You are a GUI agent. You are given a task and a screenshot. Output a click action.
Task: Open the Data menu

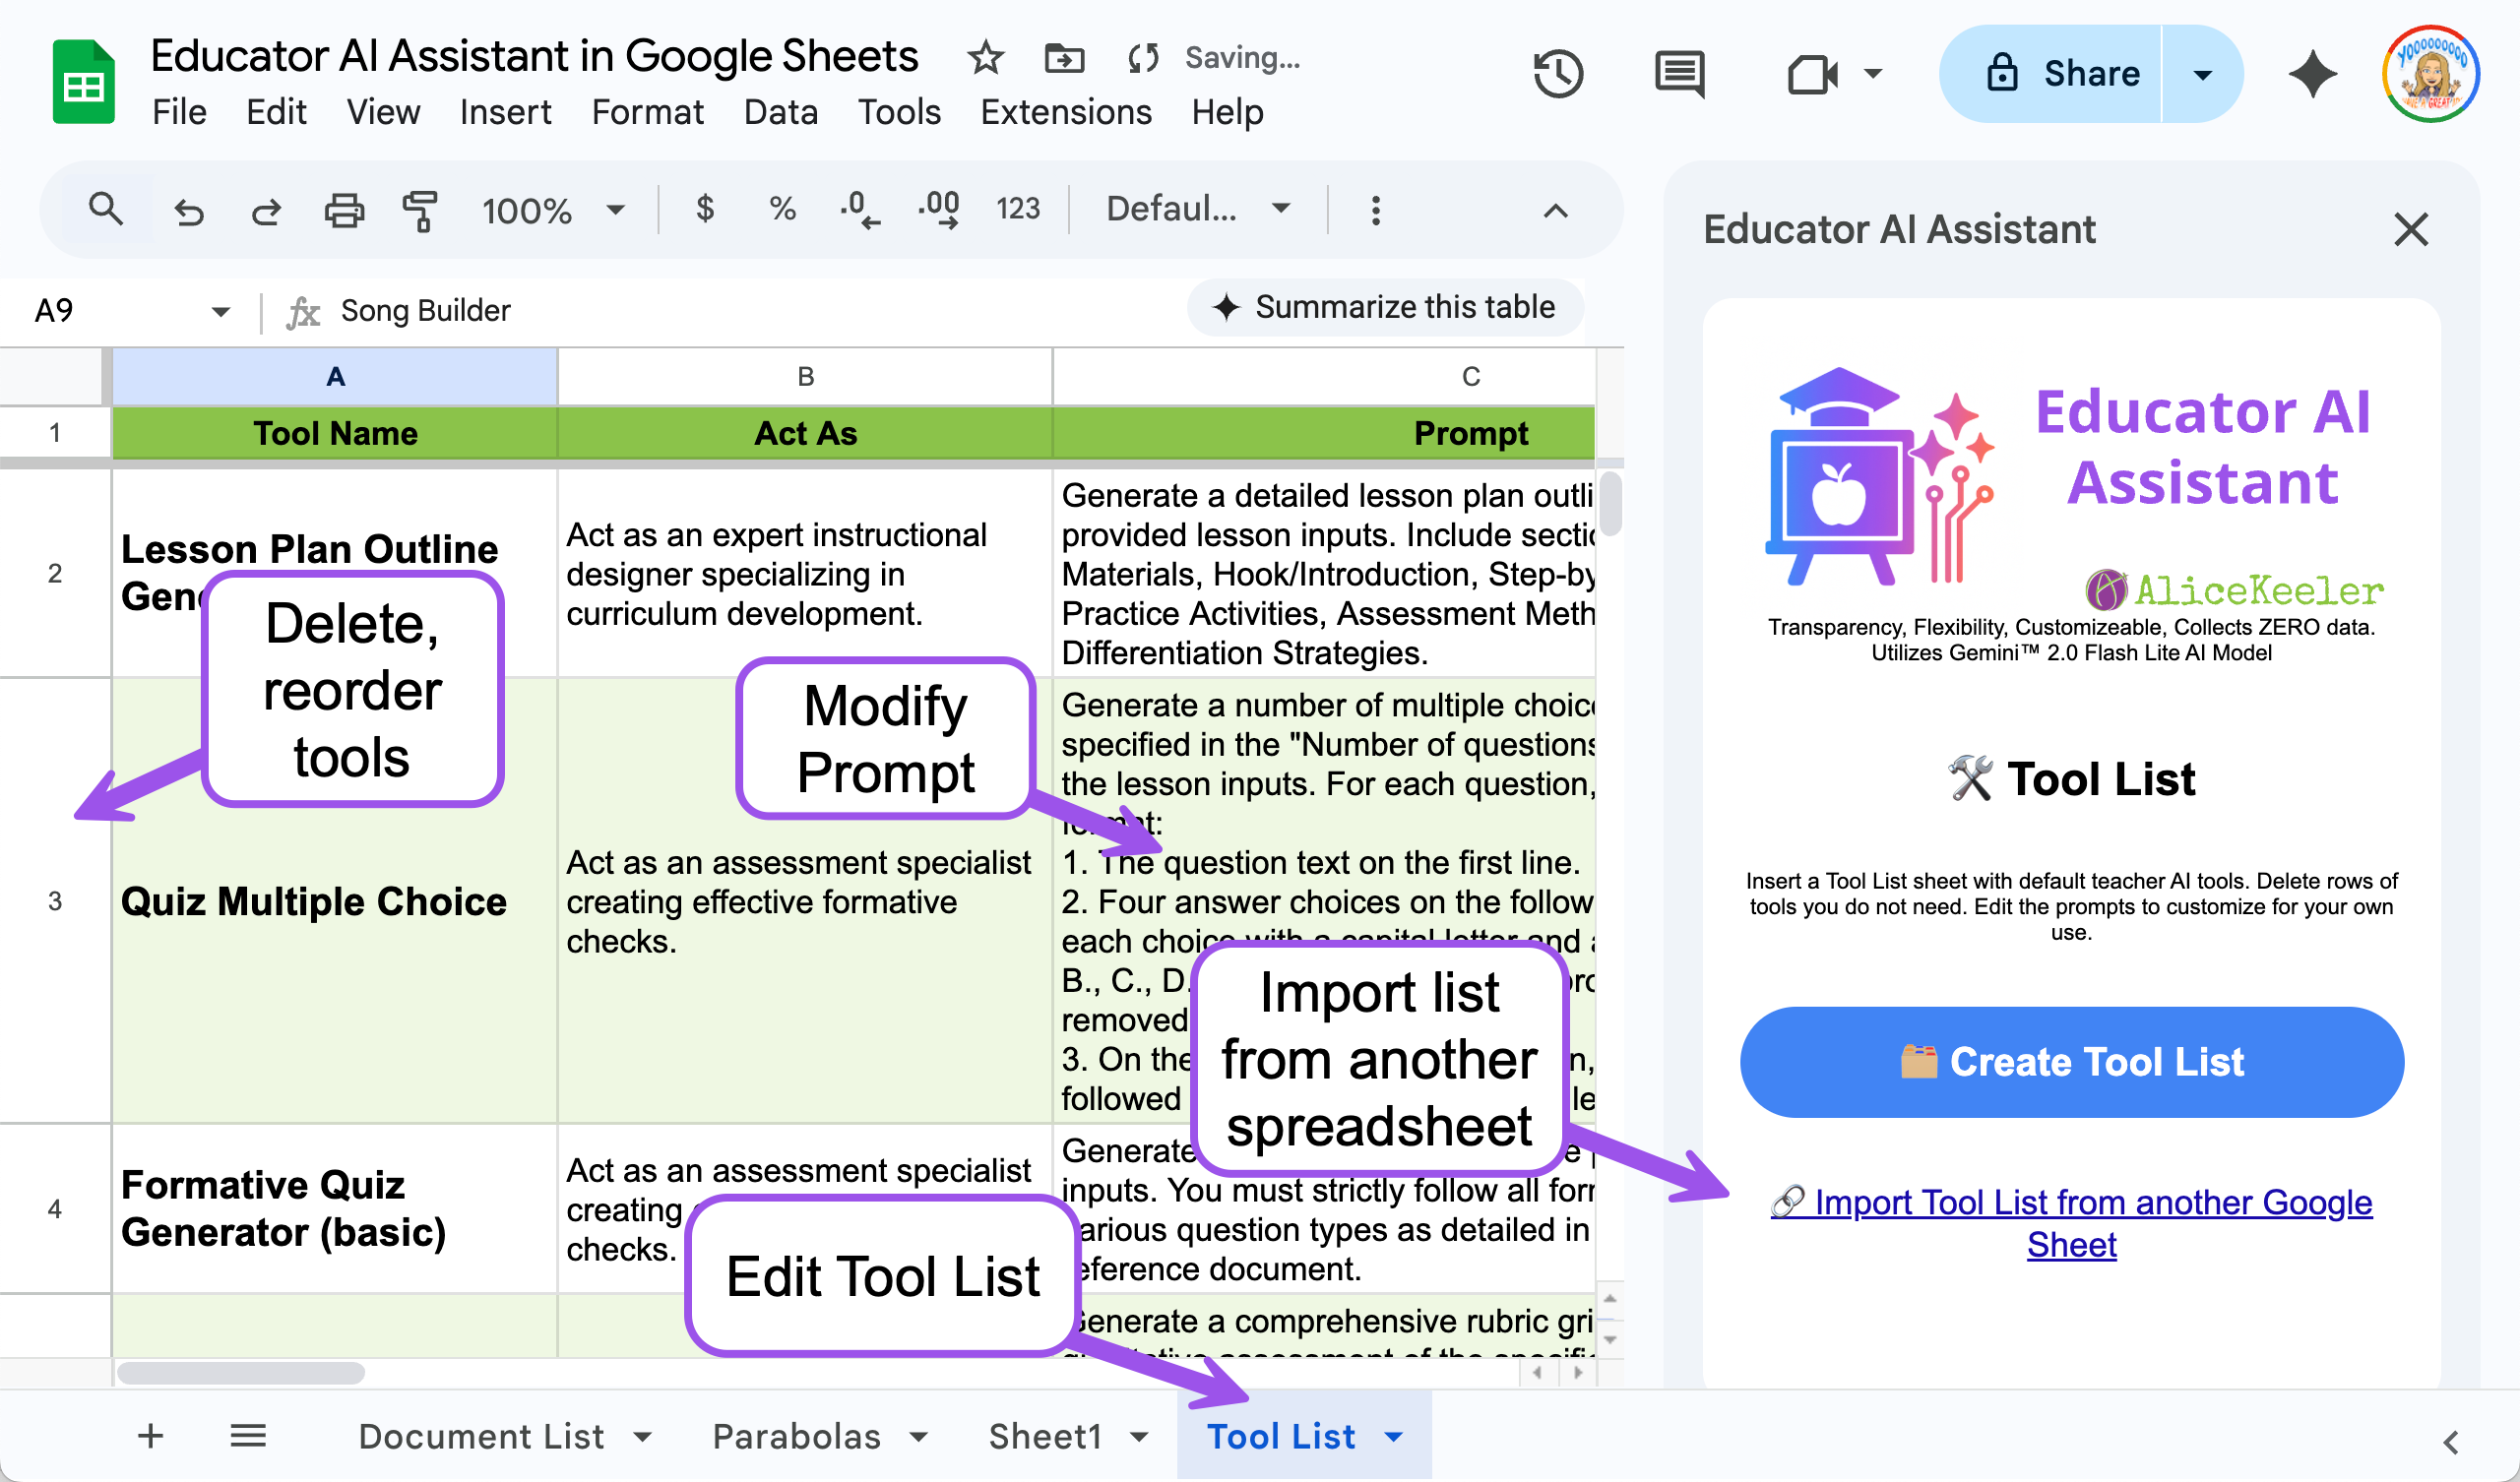[x=781, y=112]
